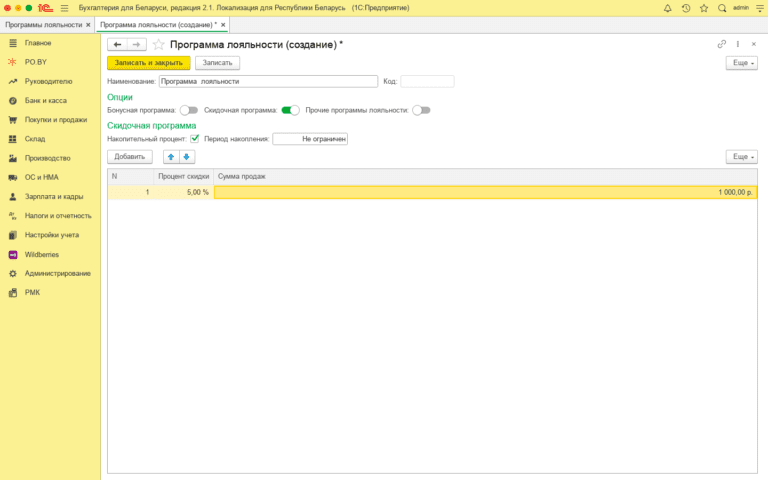Add this form to favorites star
Viewport: 768px width, 480px height.
158,44
